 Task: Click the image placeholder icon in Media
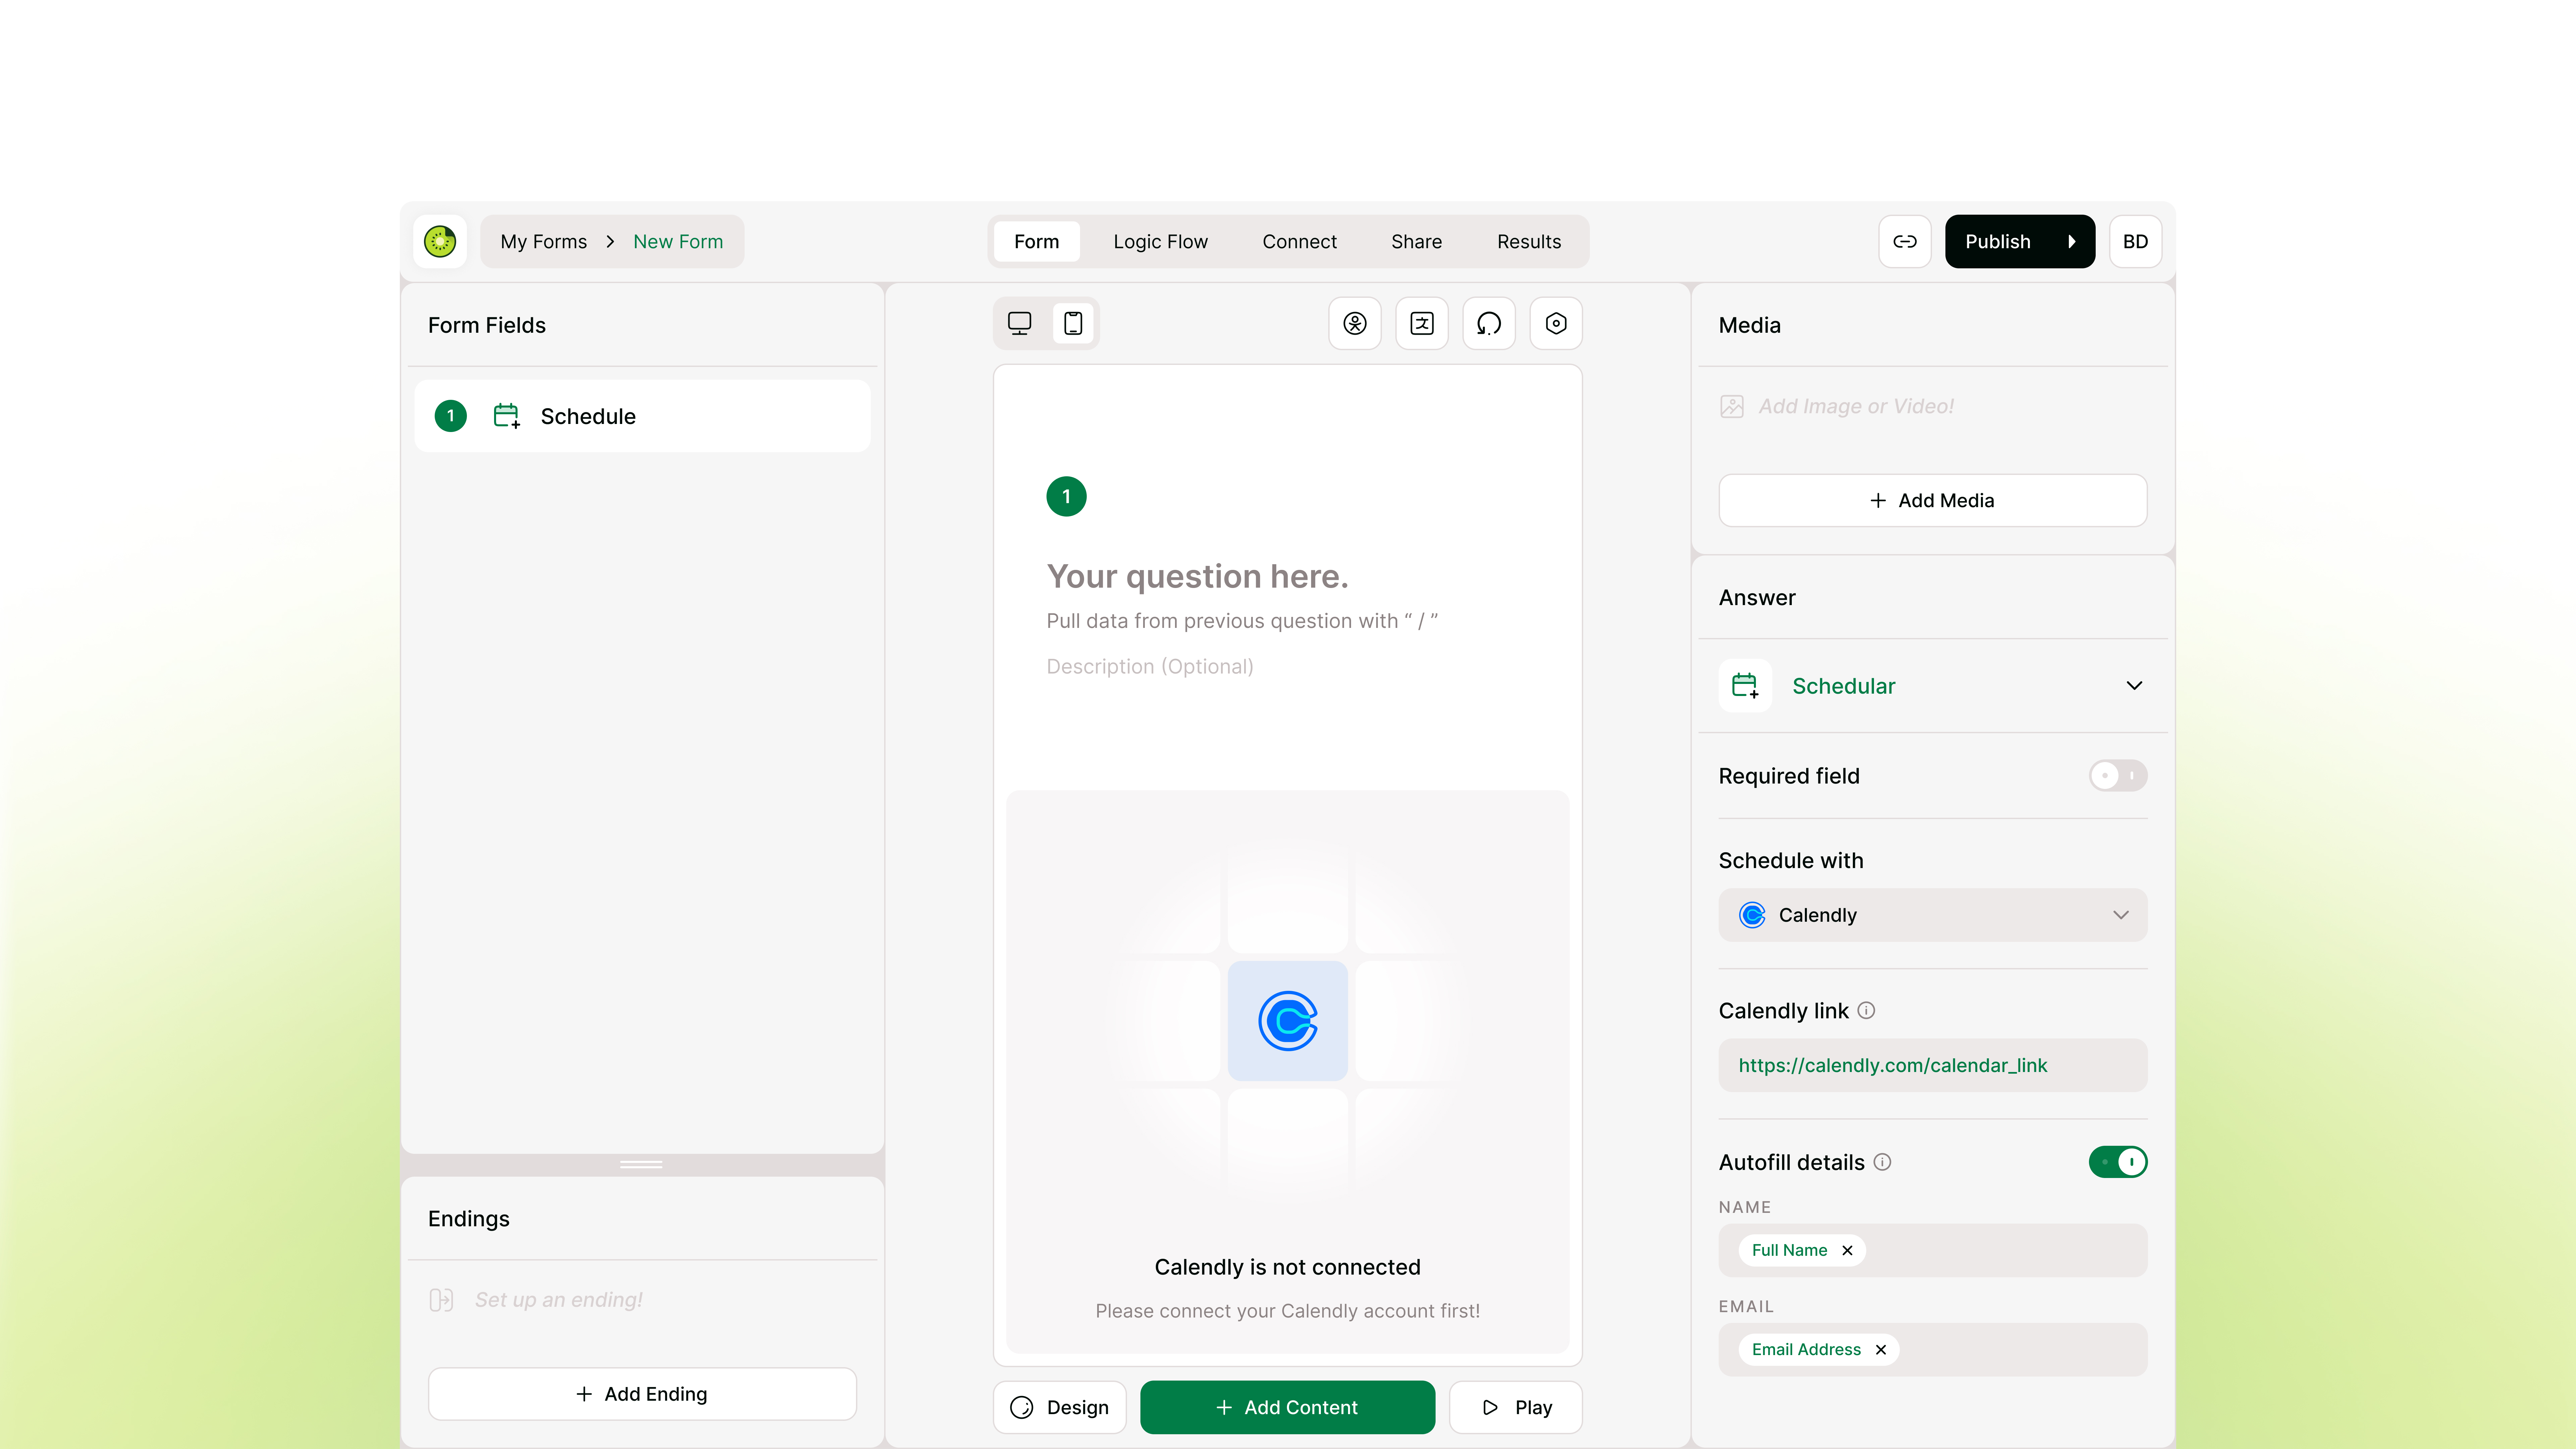[1732, 406]
